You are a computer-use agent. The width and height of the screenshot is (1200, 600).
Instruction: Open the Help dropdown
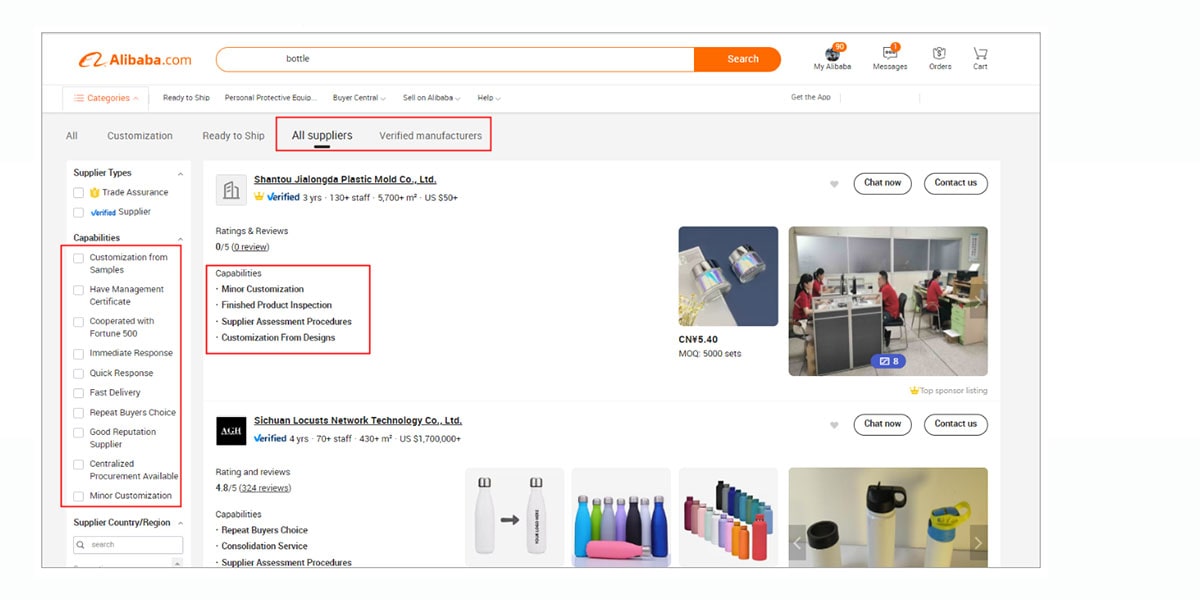pos(489,98)
